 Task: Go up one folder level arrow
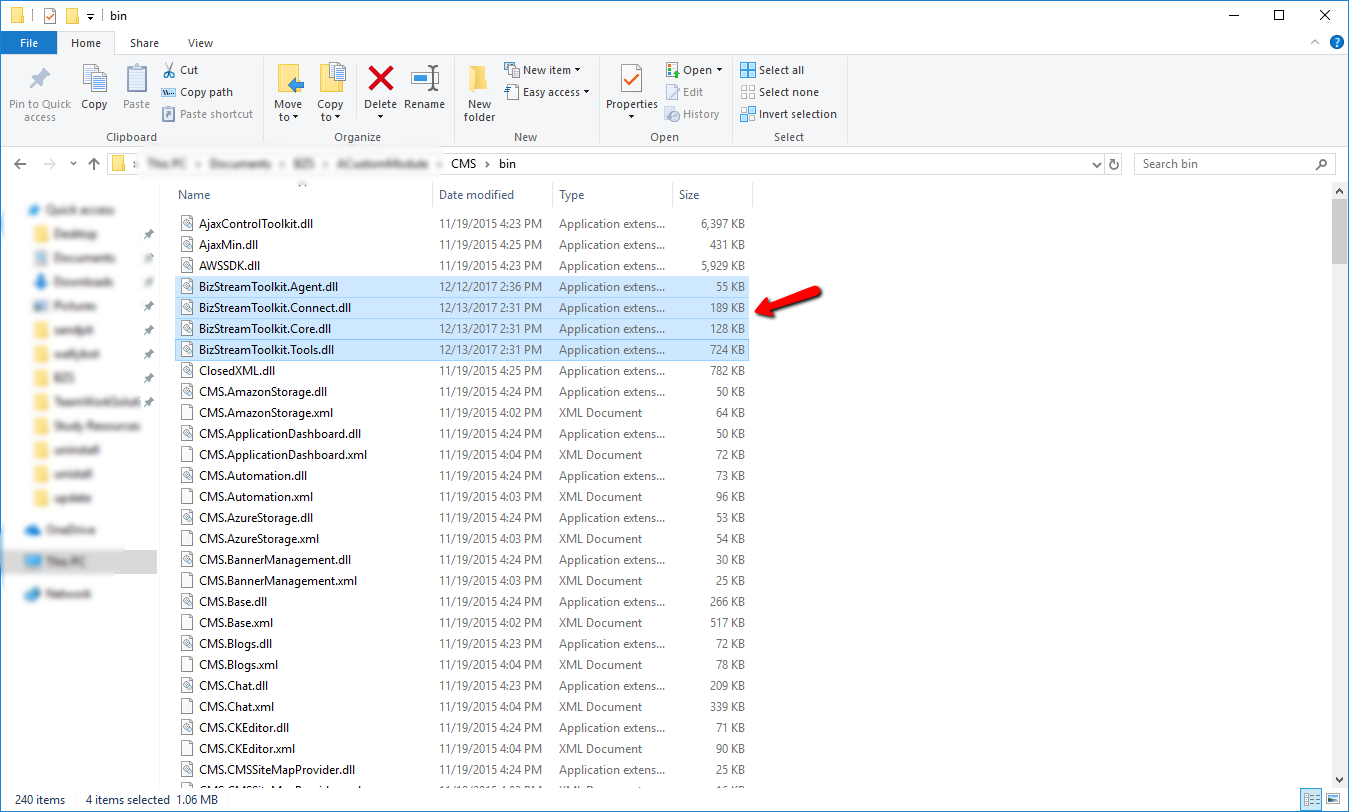[x=94, y=164]
